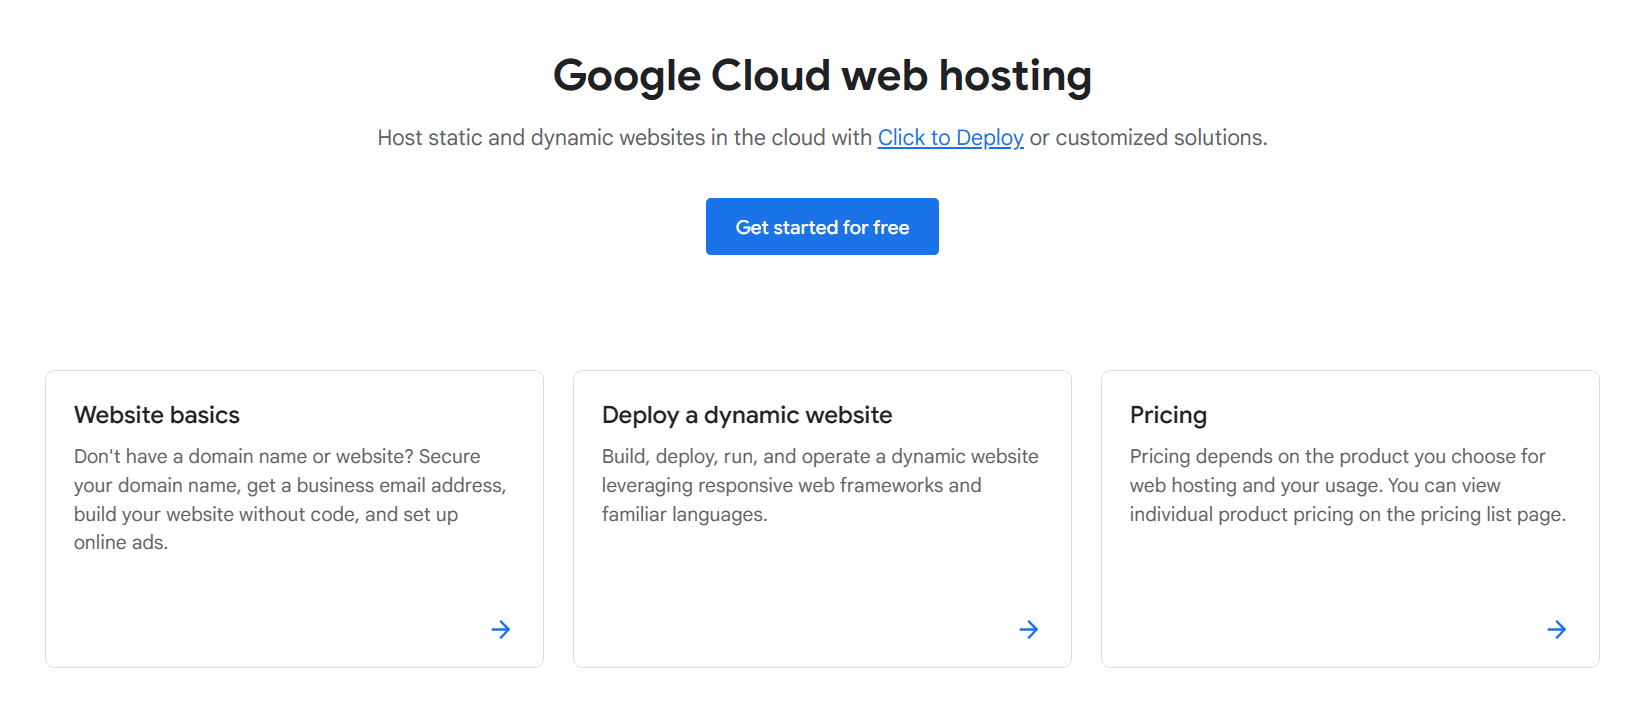Click the "familiar languages." text in Deploy card
Viewport: 1646px width, 703px height.
[684, 515]
